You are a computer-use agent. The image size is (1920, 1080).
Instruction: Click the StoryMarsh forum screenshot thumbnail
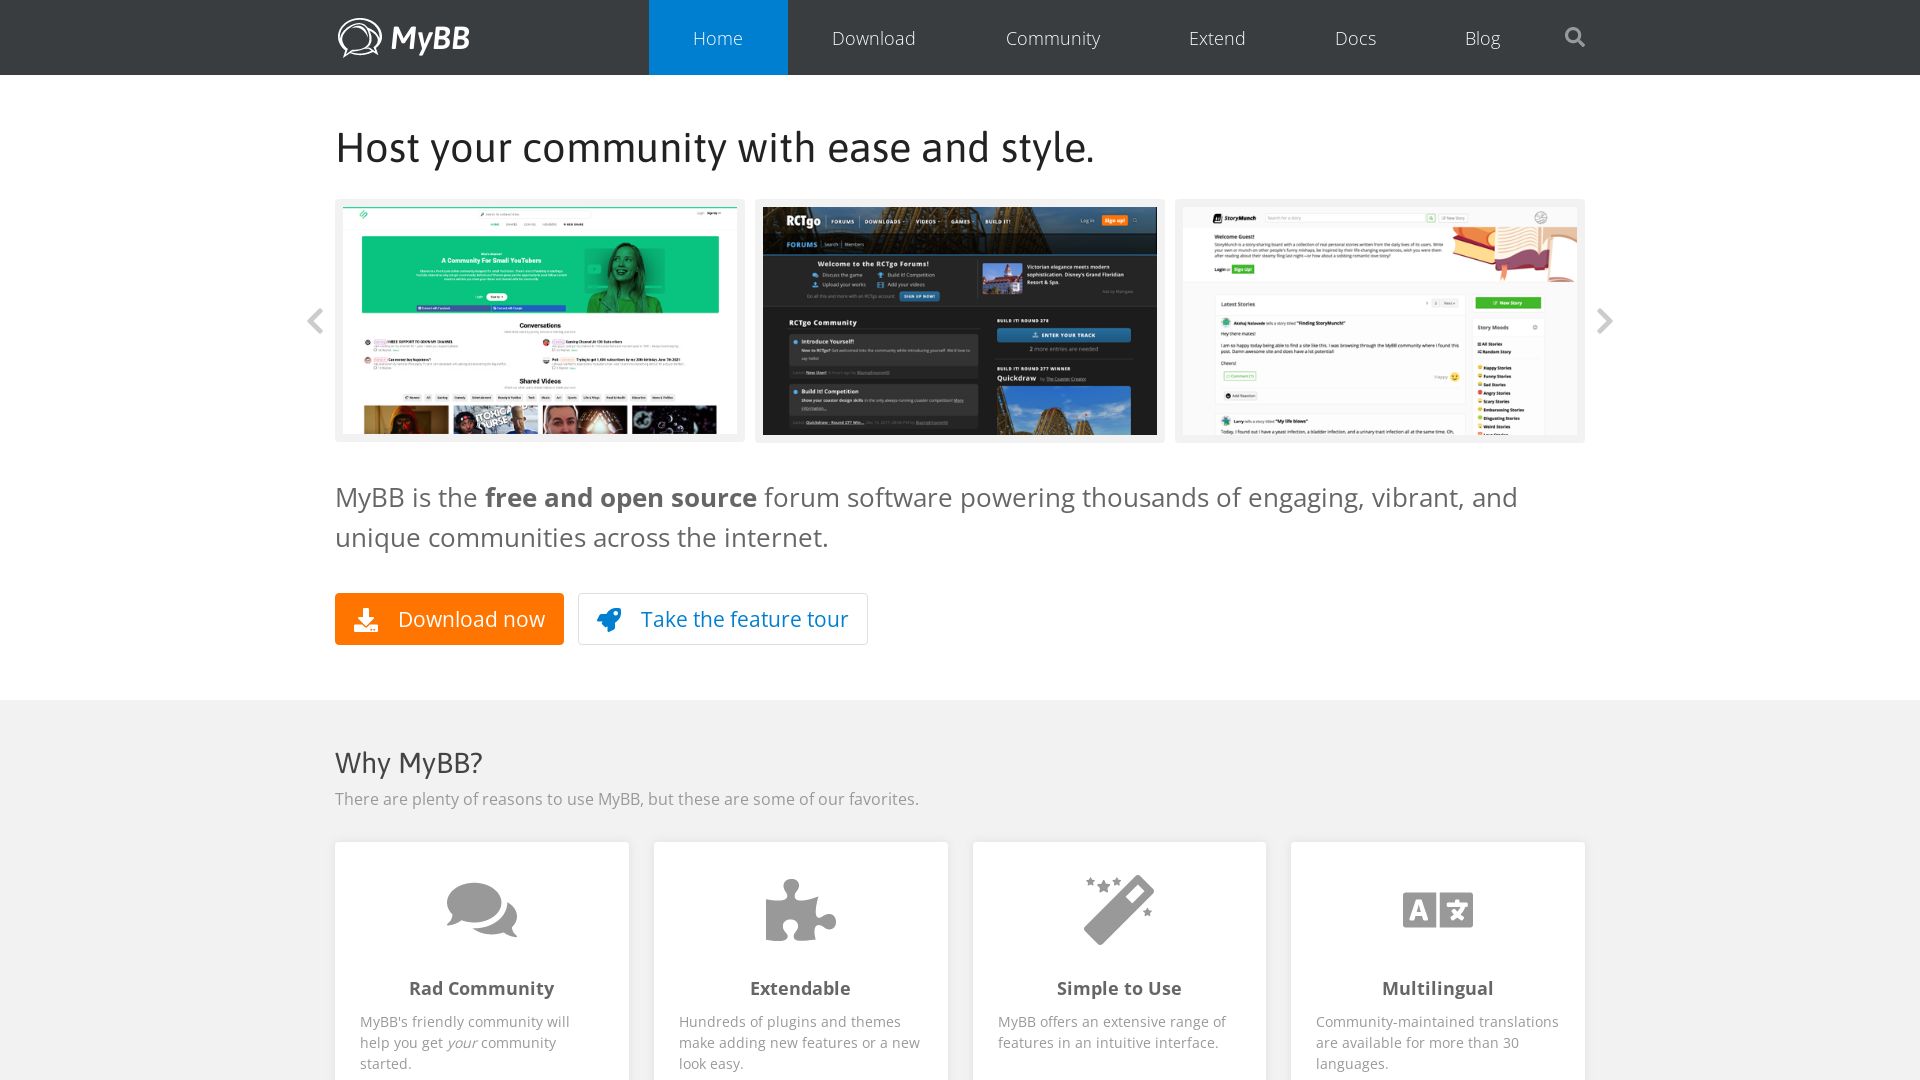1378,320
